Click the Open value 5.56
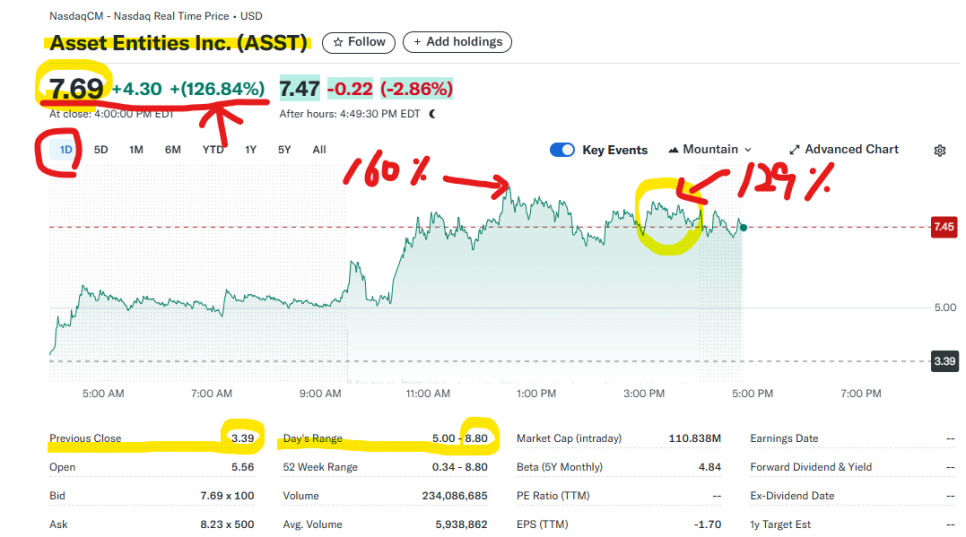The image size is (966, 537). (x=243, y=467)
